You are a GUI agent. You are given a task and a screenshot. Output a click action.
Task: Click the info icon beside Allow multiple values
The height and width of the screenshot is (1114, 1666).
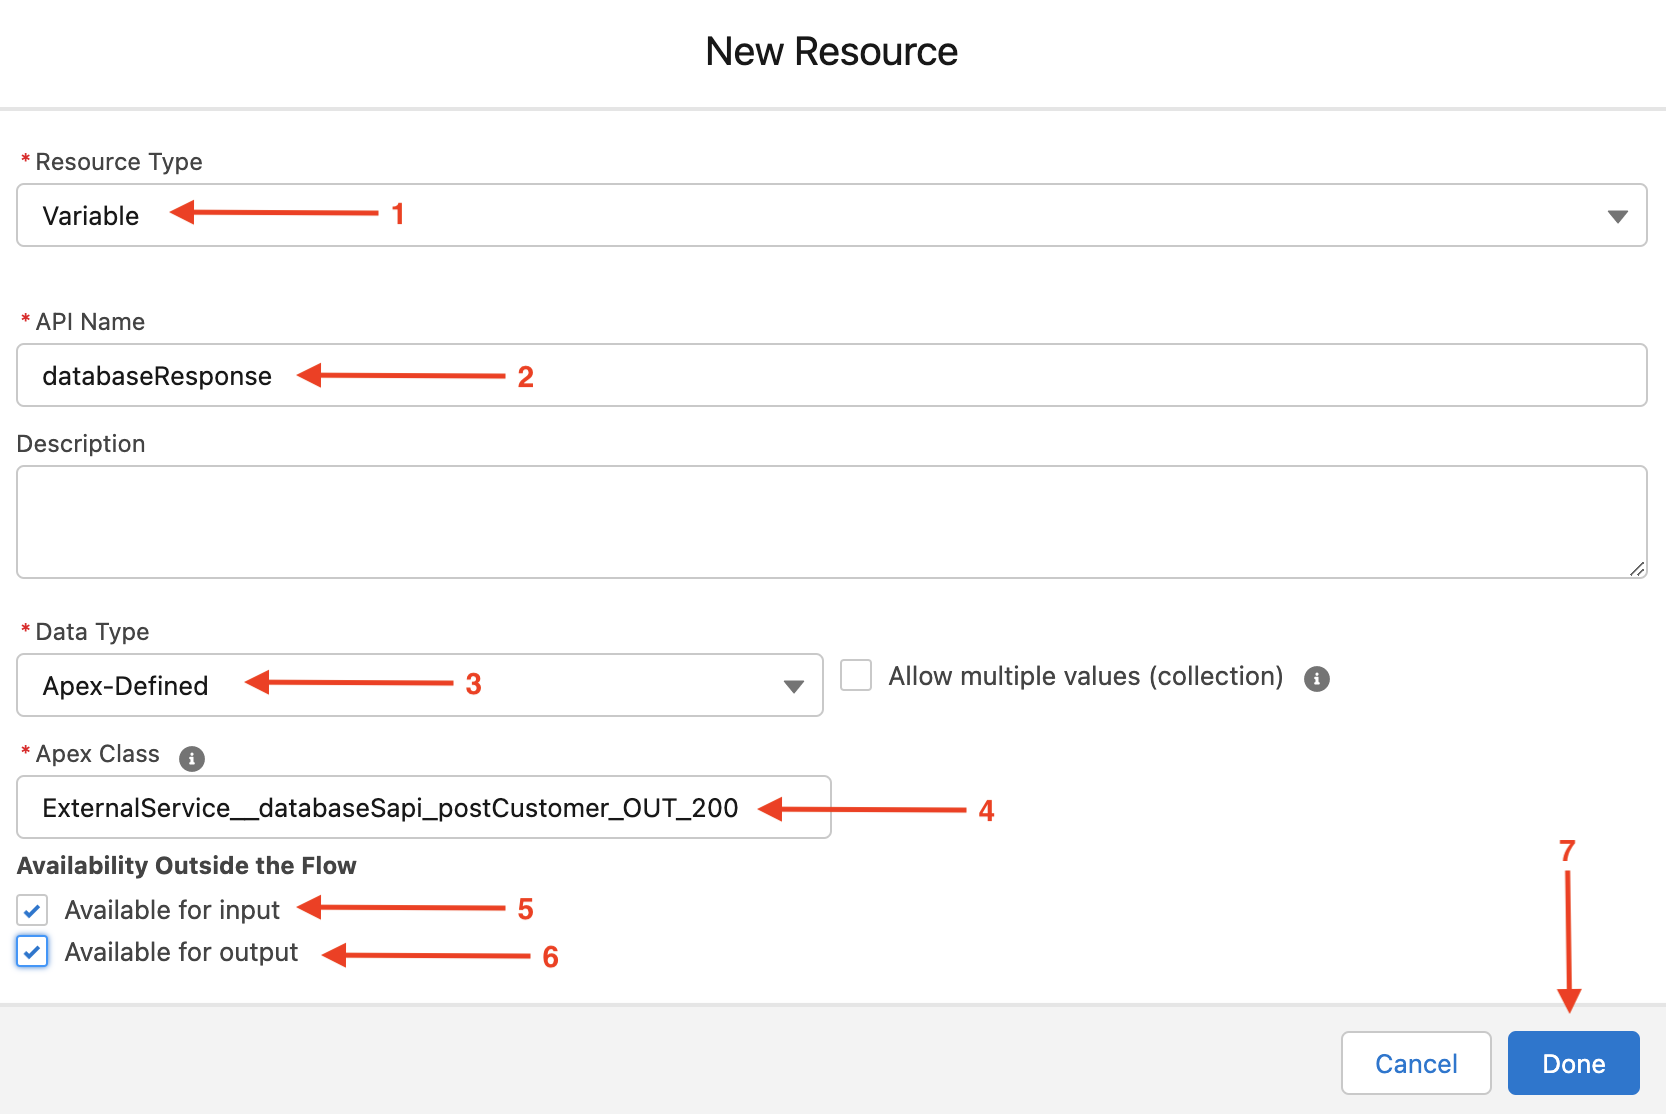1317,679
